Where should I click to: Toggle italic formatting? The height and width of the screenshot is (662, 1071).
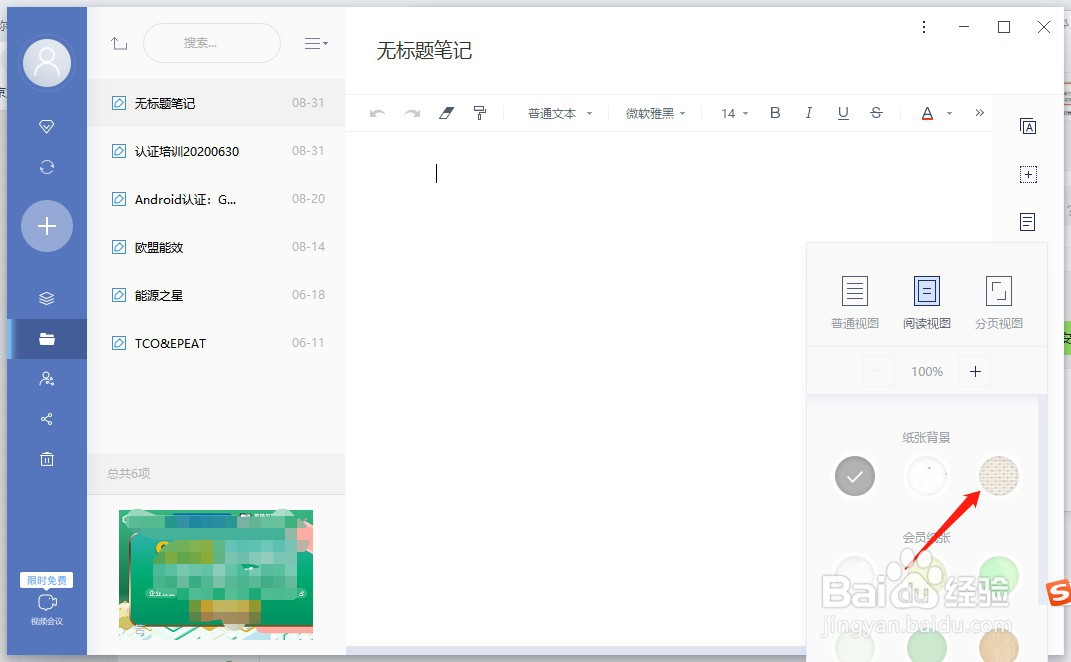[809, 113]
